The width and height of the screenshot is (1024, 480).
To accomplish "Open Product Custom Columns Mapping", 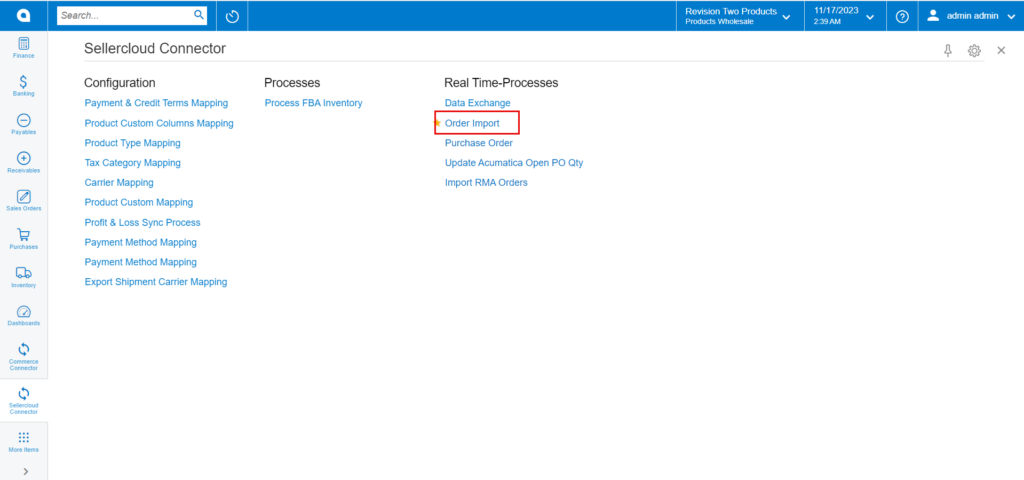I will pos(159,123).
